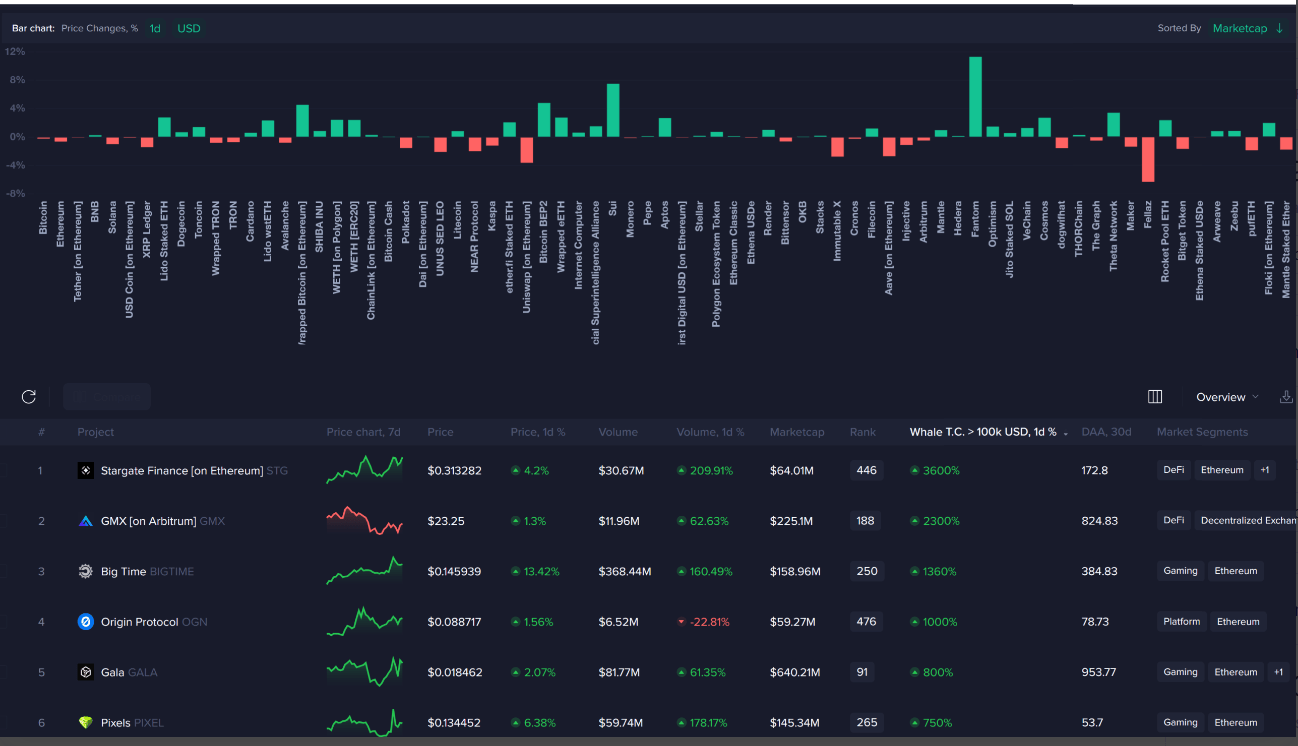Click the Origin Protocol blue logo

tap(86, 622)
